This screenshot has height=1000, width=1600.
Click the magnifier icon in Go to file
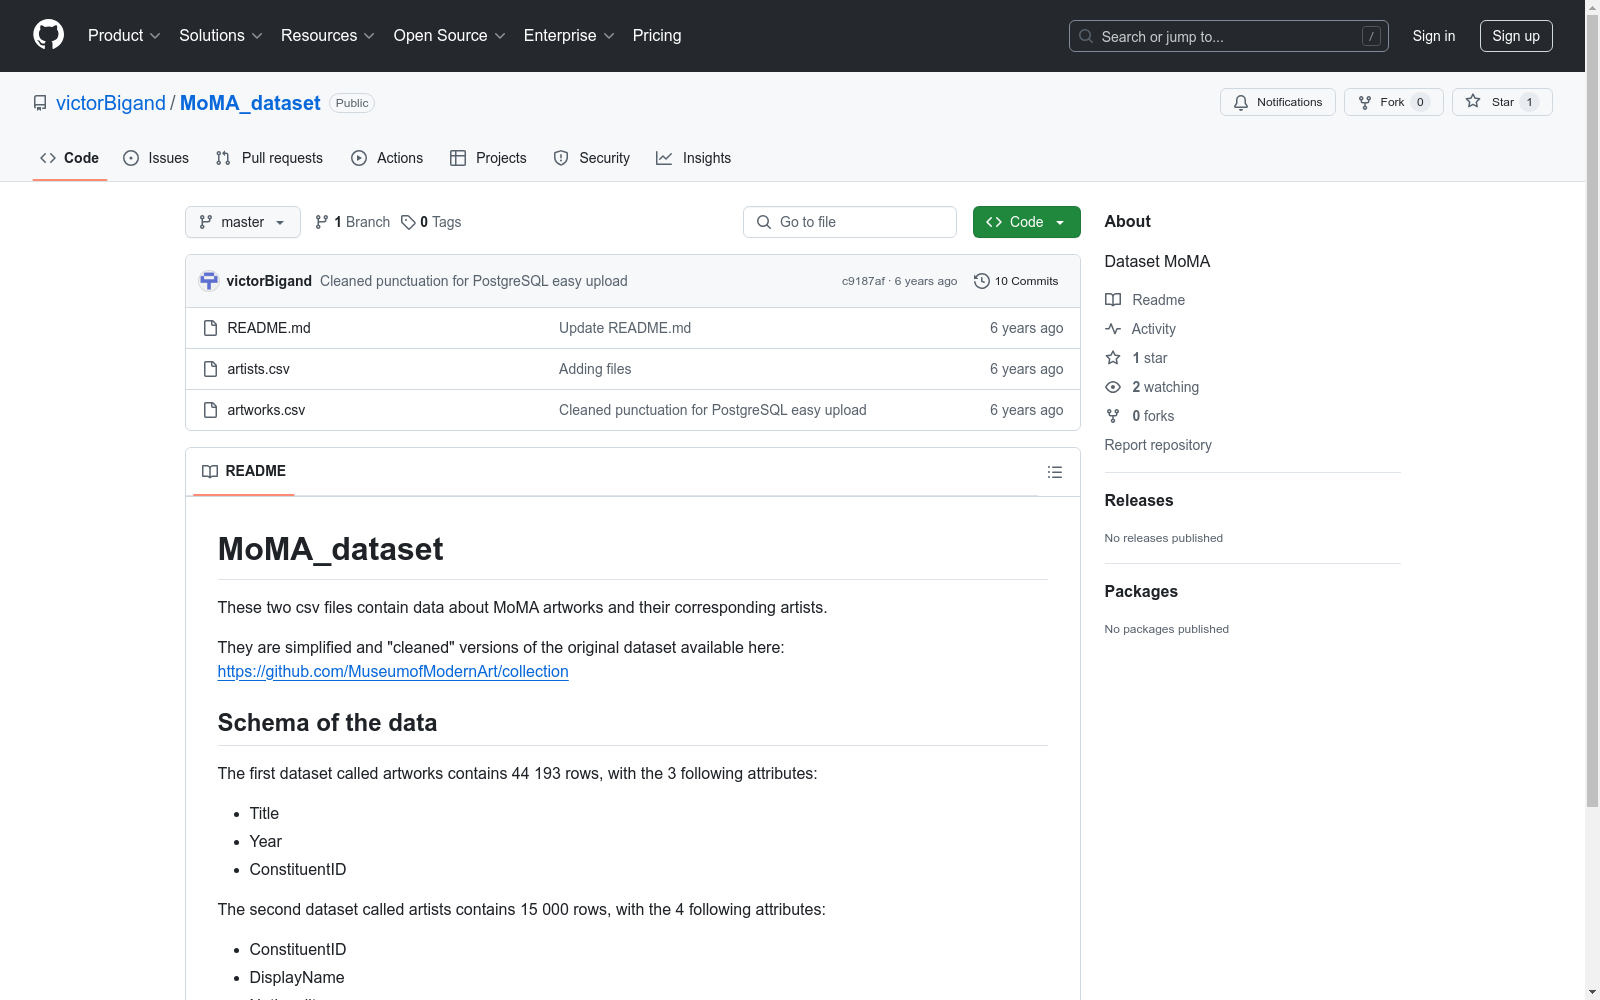pos(764,222)
